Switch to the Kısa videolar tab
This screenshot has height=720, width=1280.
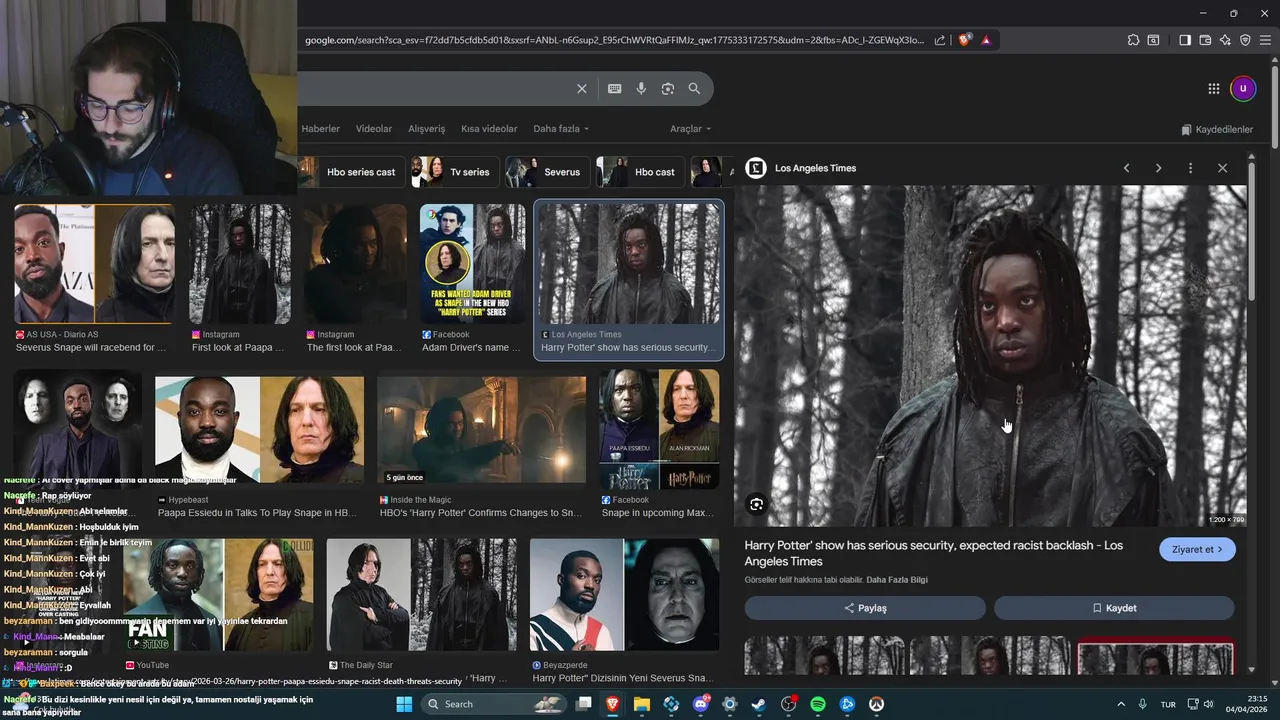pyautogui.click(x=489, y=129)
